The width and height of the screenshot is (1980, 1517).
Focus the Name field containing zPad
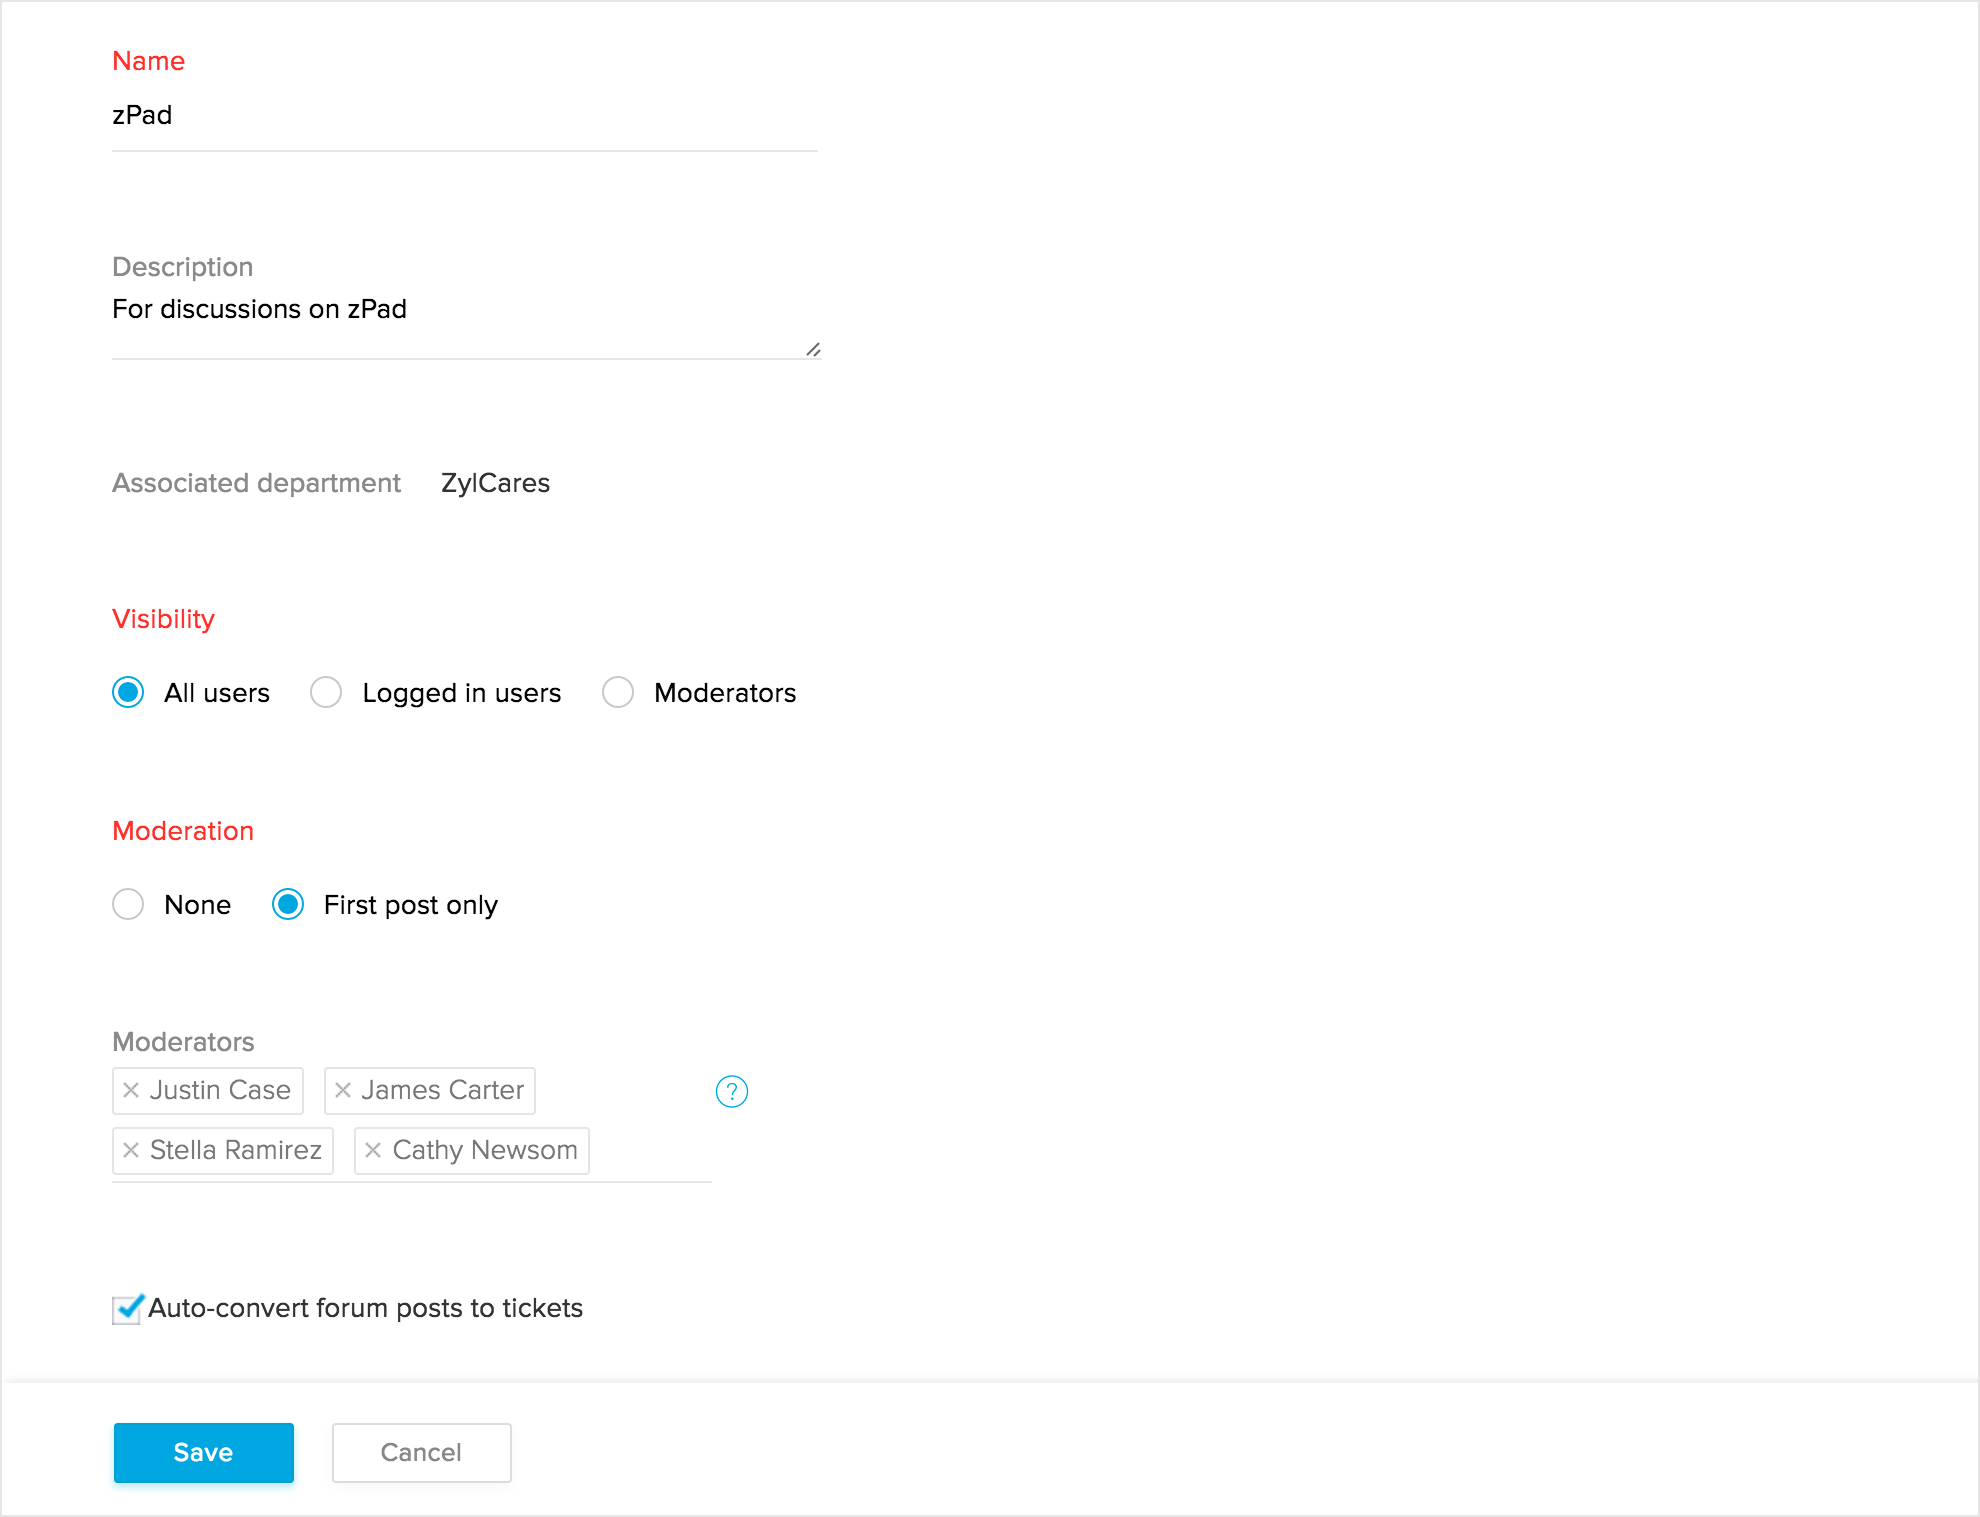465,116
